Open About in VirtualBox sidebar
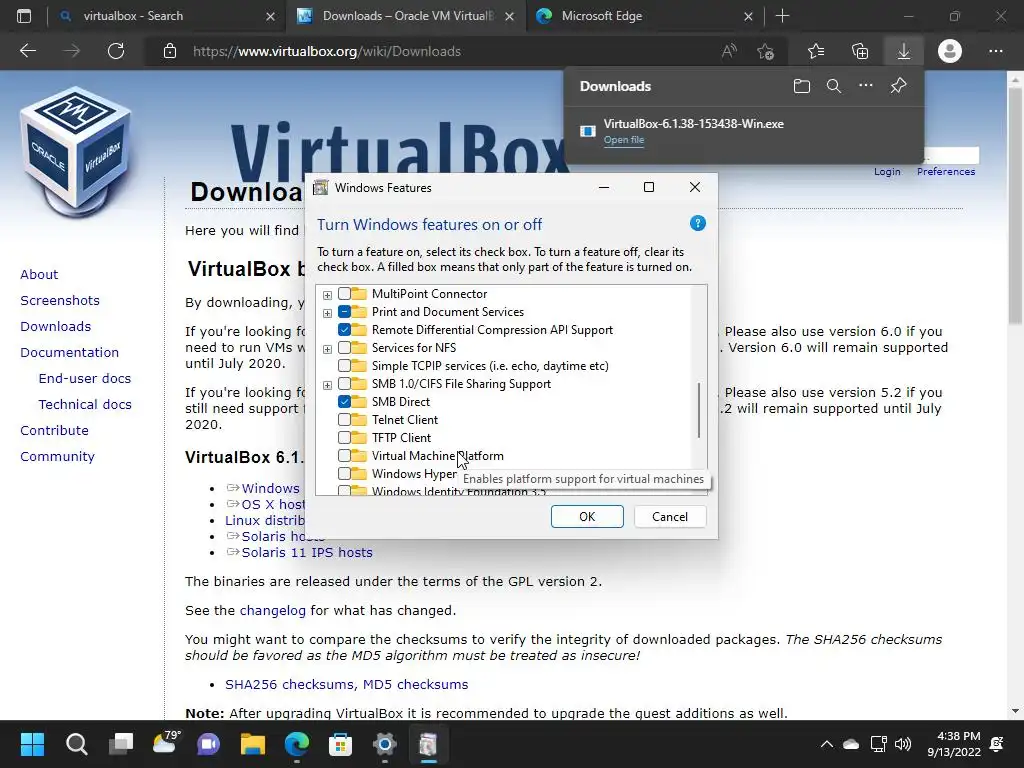 click(39, 274)
